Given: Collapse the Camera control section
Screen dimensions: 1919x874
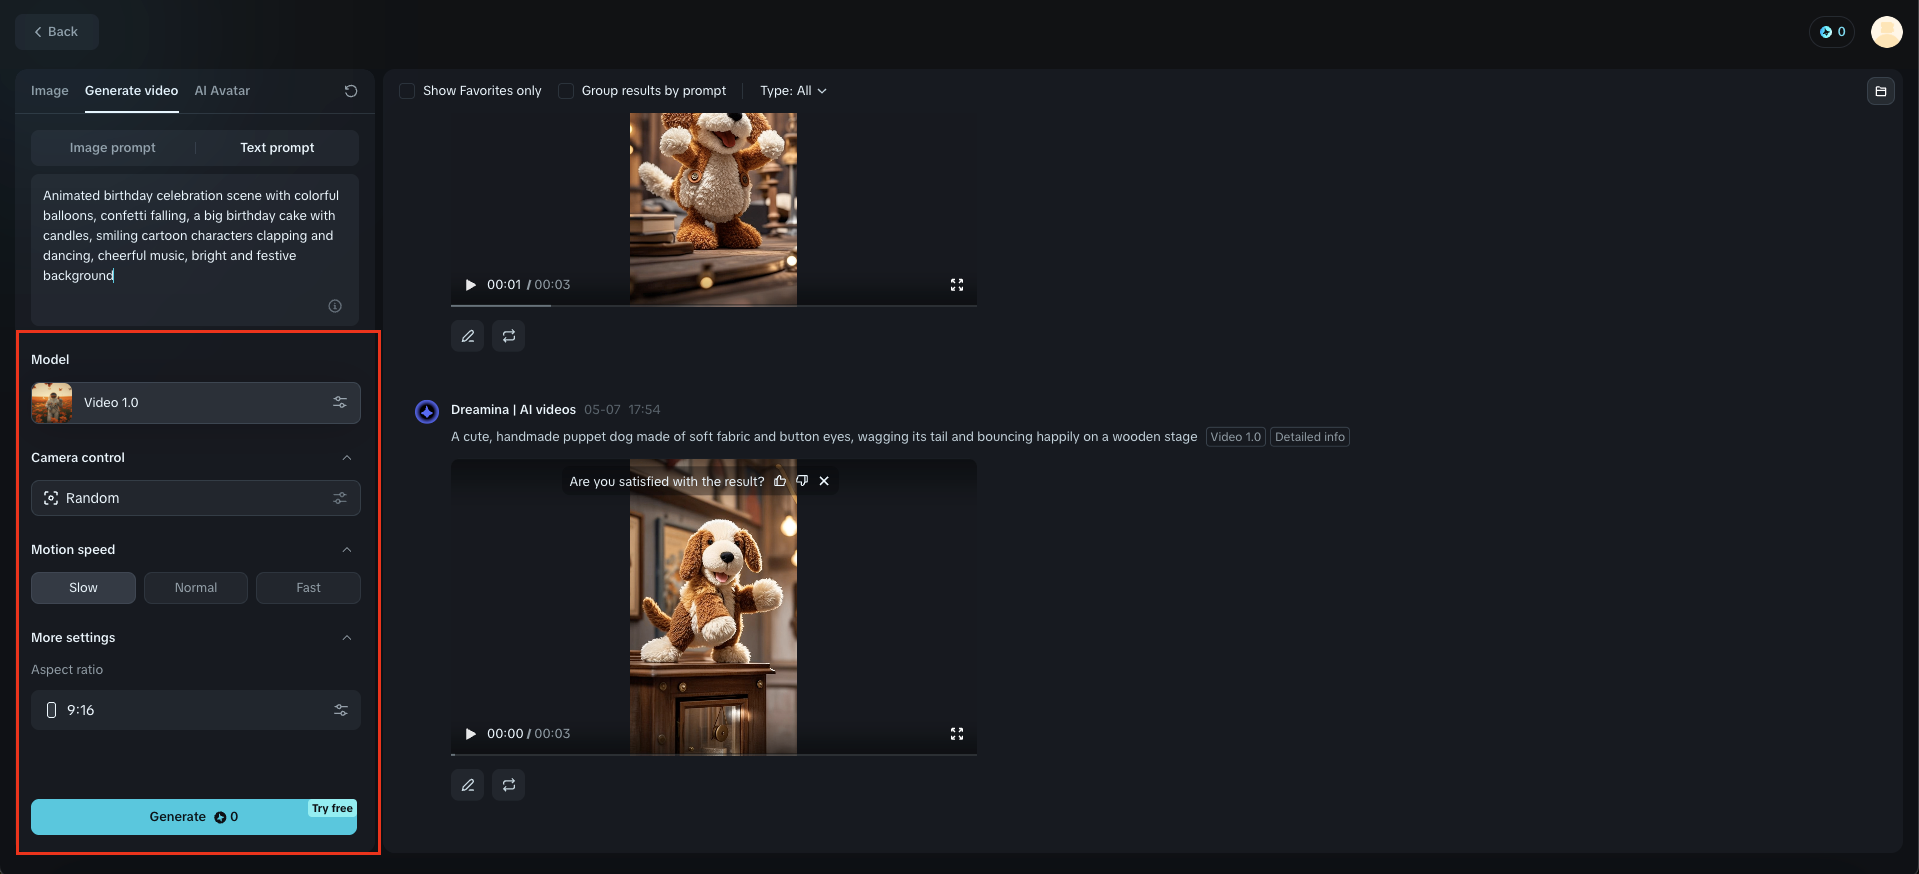Looking at the screenshot, I should (347, 458).
